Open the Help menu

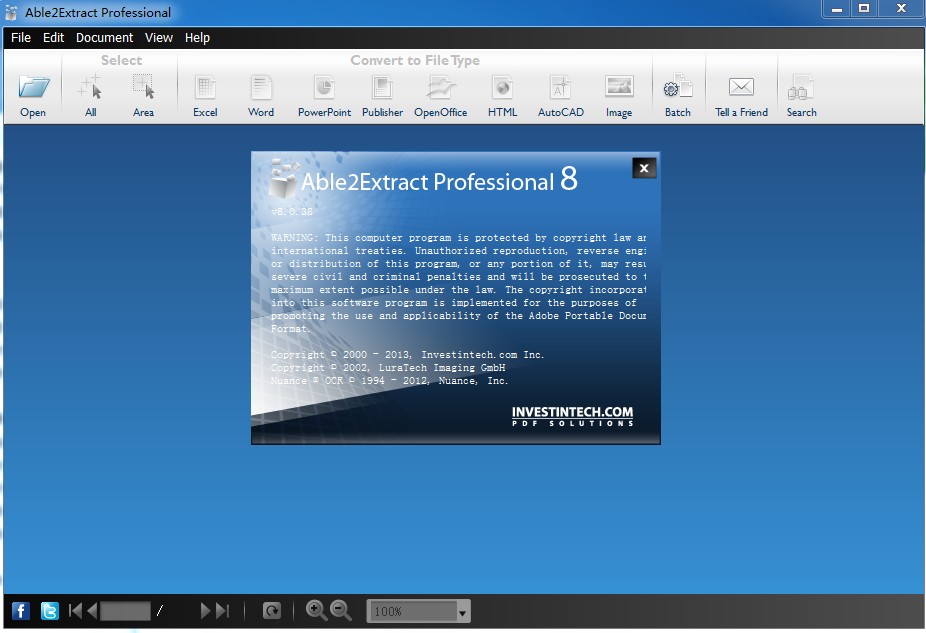197,38
